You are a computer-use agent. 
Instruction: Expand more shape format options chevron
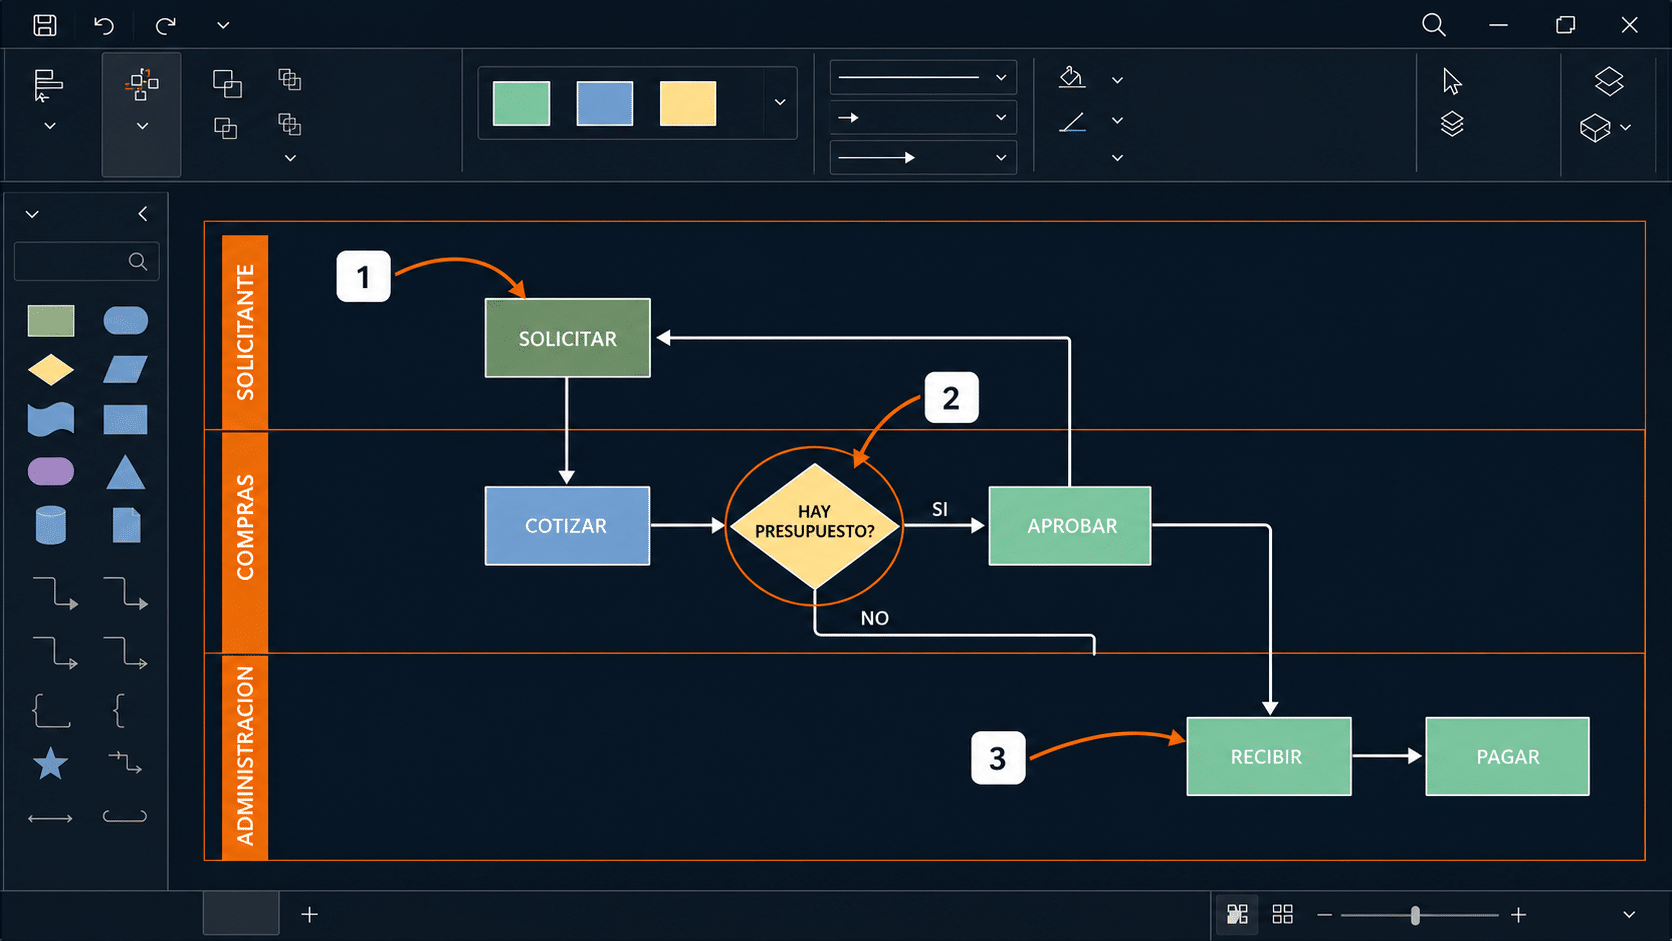pyautogui.click(x=1117, y=158)
